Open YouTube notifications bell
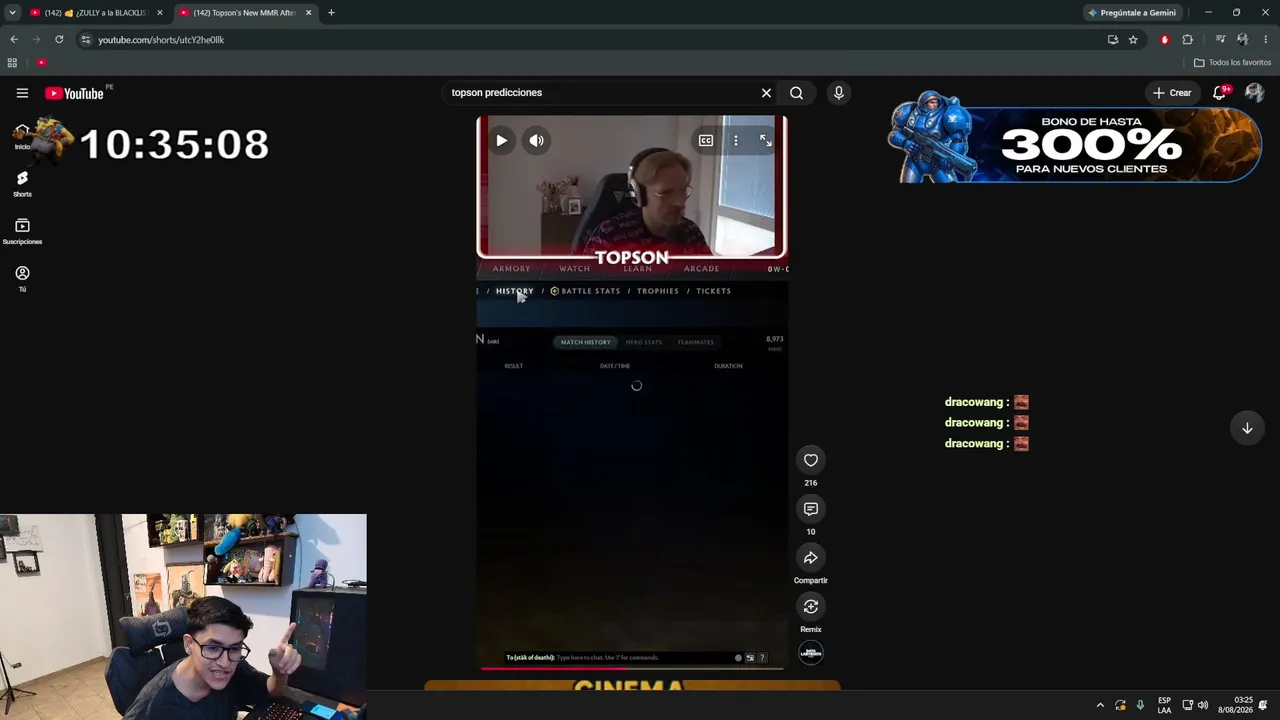Image resolution: width=1280 pixels, height=720 pixels. point(1220,93)
